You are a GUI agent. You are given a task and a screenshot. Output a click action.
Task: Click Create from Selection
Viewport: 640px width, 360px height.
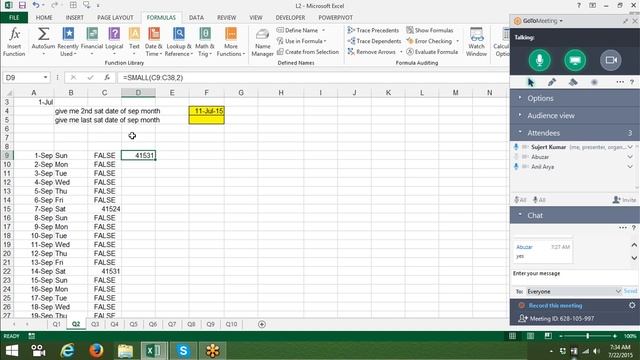point(308,52)
